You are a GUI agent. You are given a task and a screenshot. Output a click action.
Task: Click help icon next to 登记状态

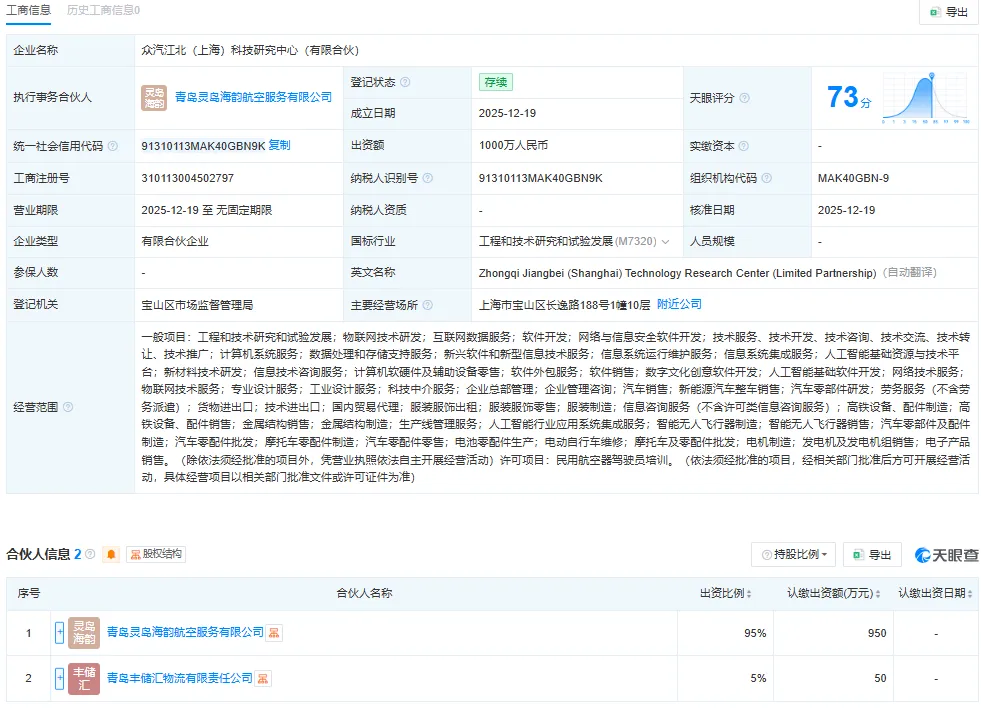(x=405, y=82)
